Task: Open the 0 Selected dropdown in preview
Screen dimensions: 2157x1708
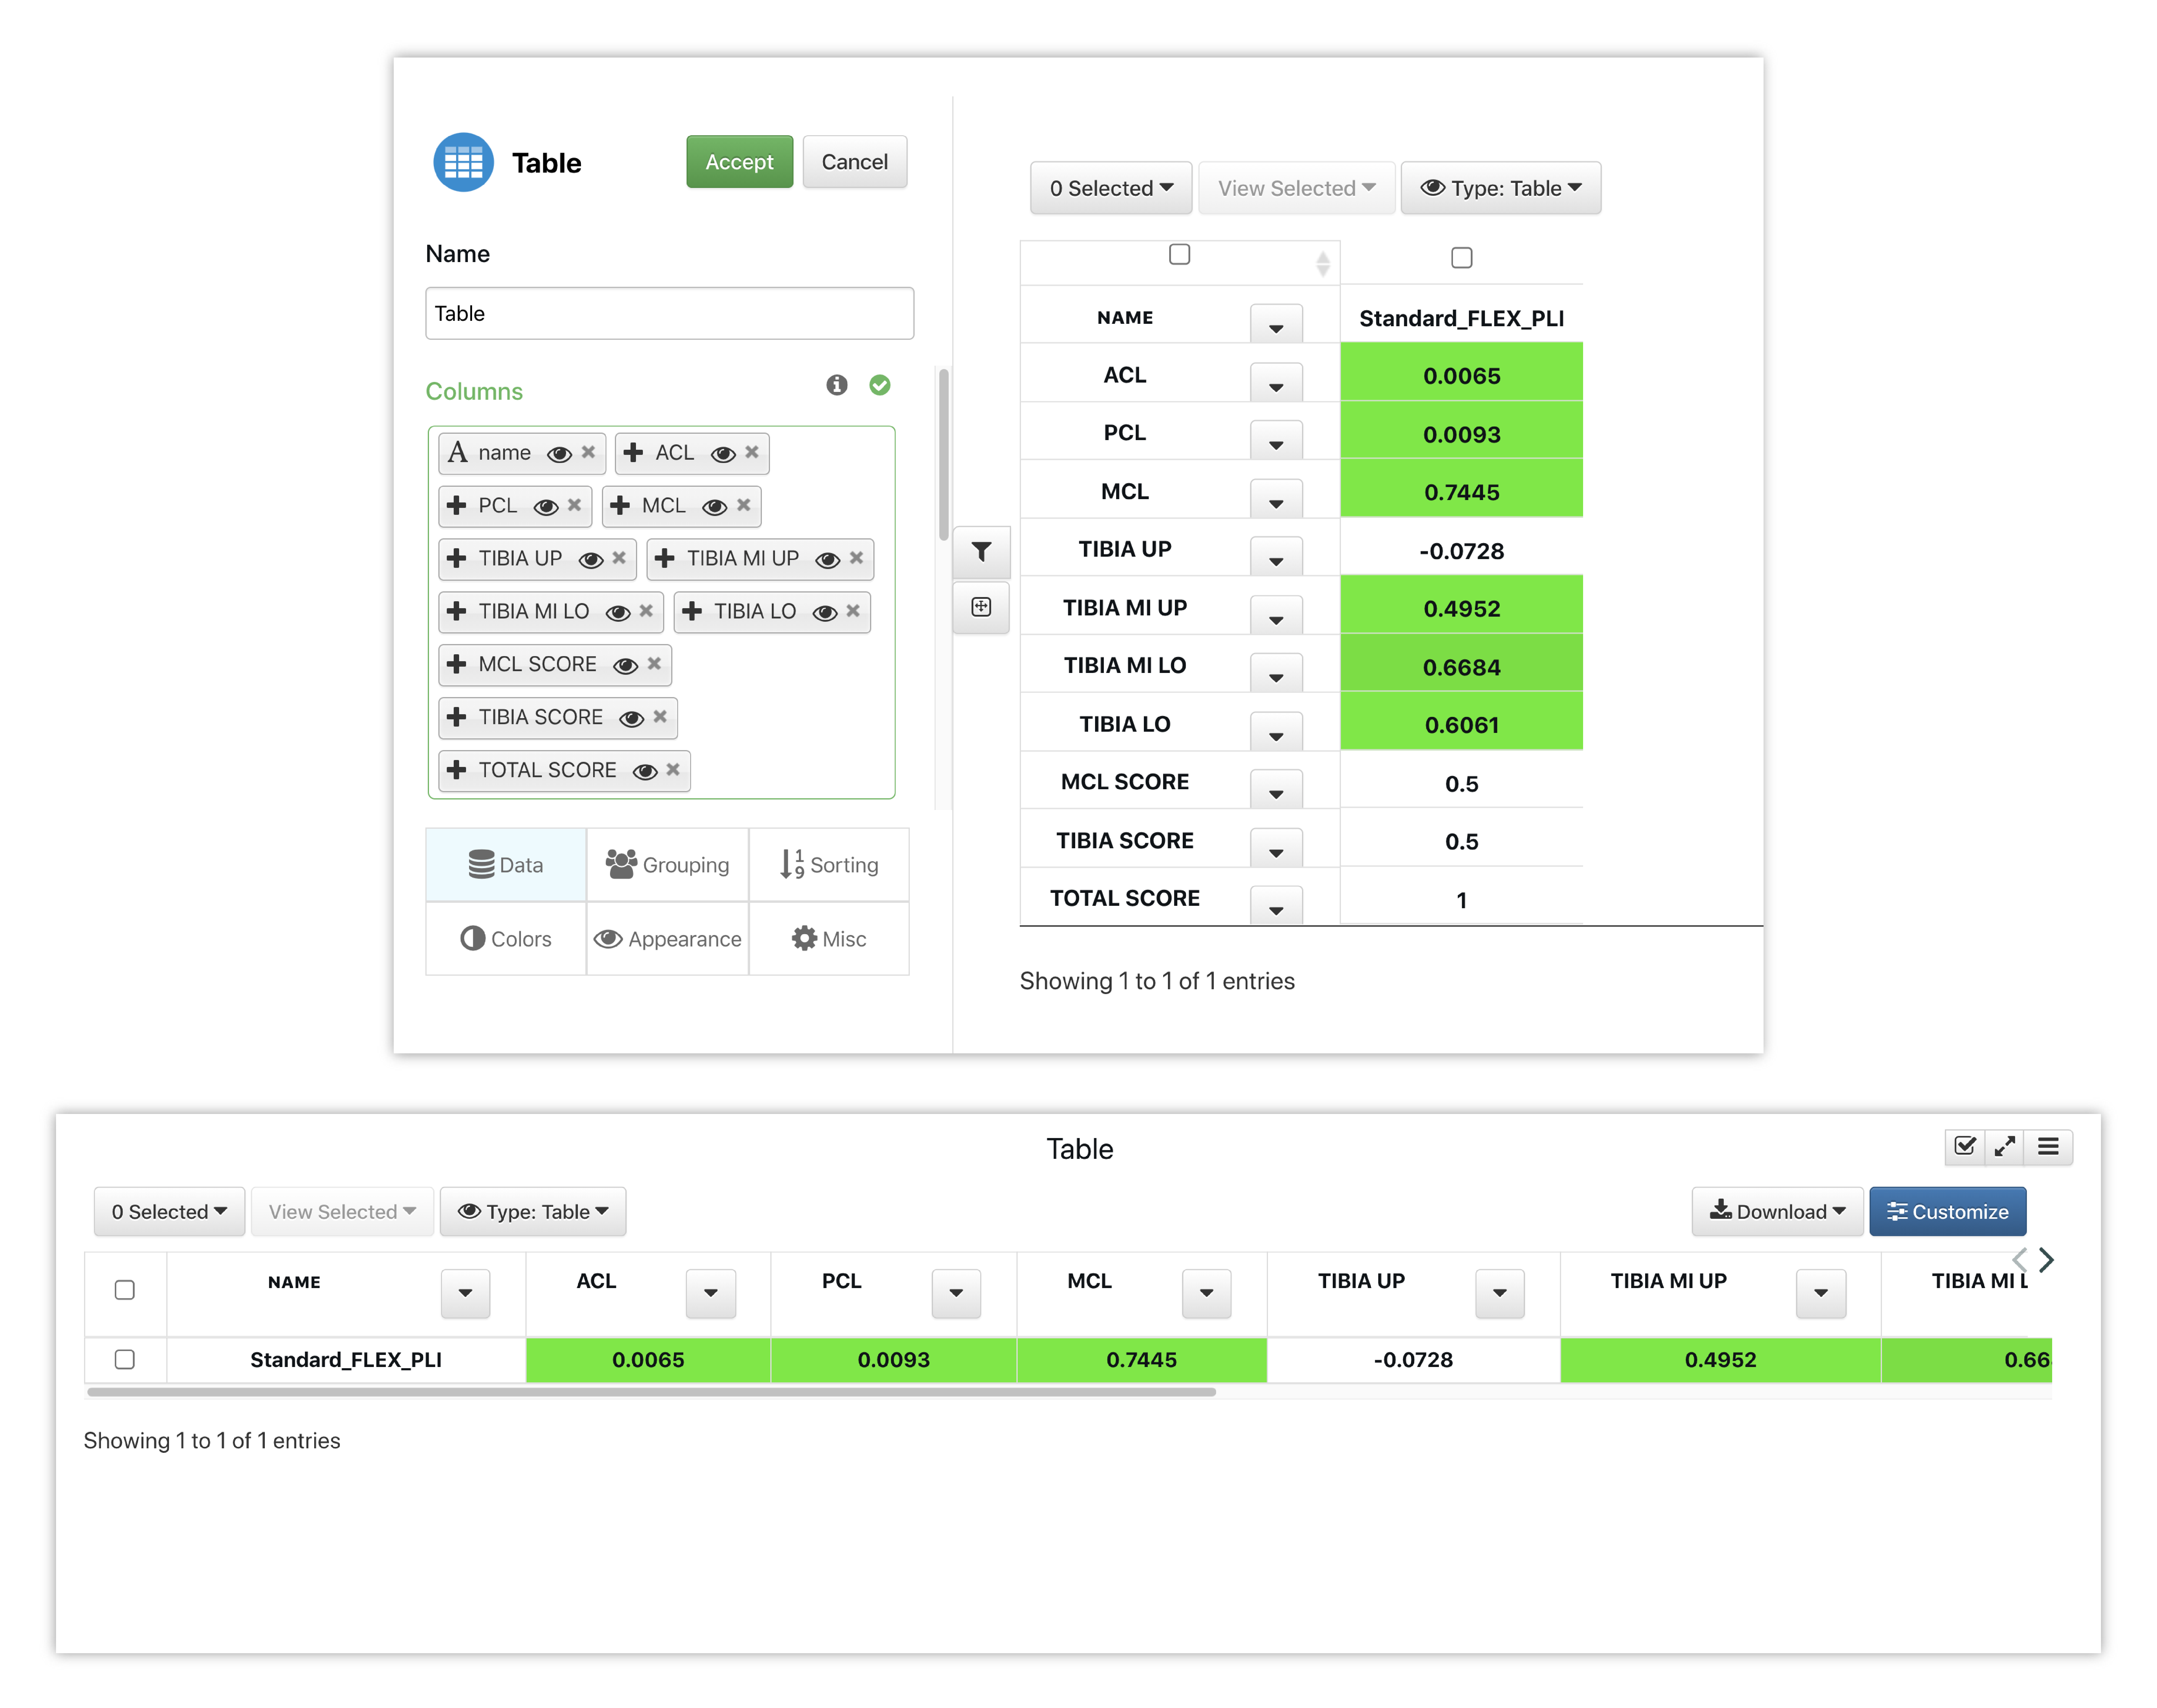Action: coord(1111,188)
